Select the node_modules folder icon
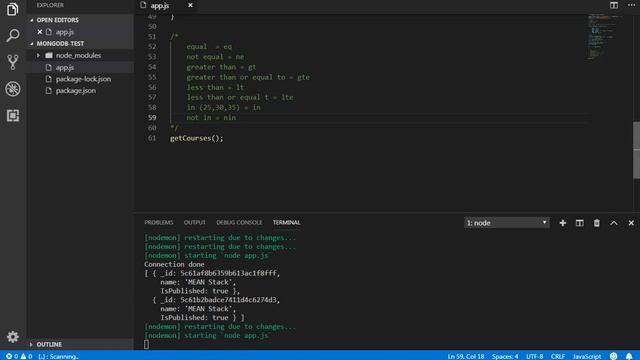Image resolution: width=640 pixels, height=360 pixels. (49, 55)
